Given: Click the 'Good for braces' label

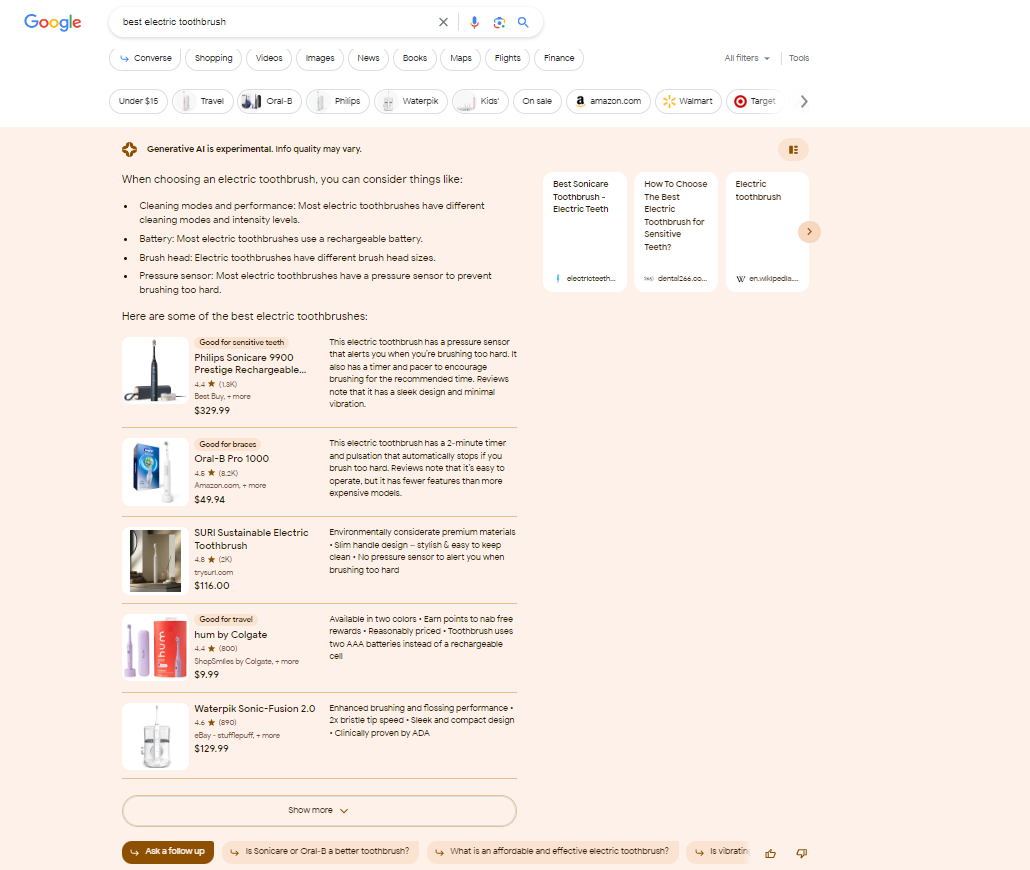Looking at the screenshot, I should (228, 444).
